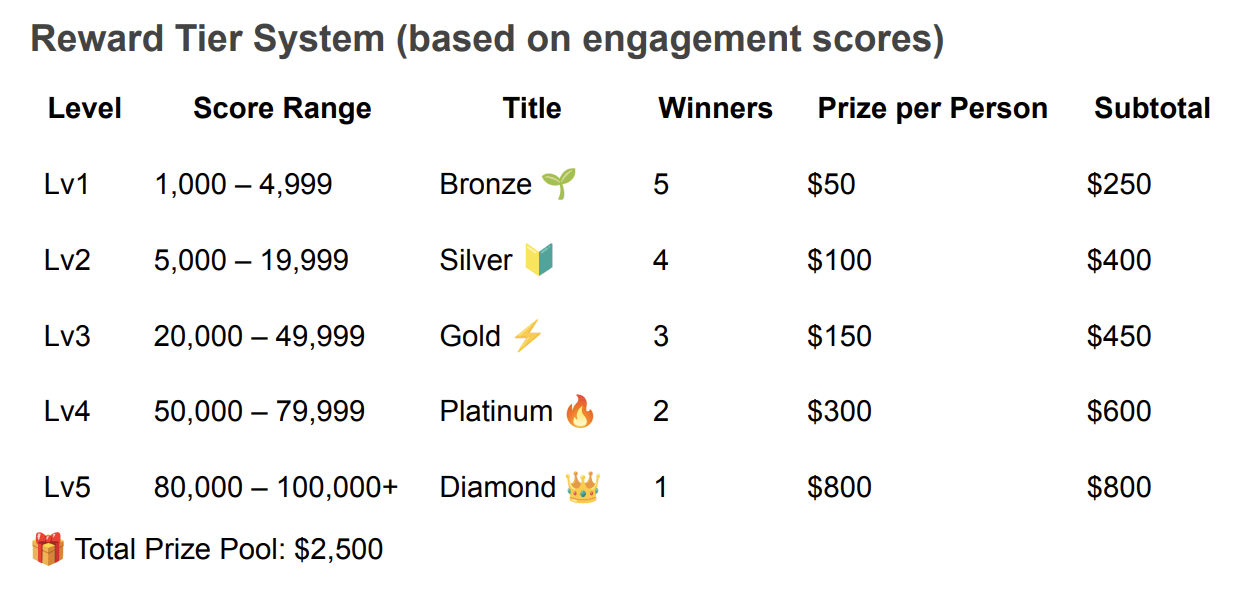Select the Winners column header

click(715, 108)
